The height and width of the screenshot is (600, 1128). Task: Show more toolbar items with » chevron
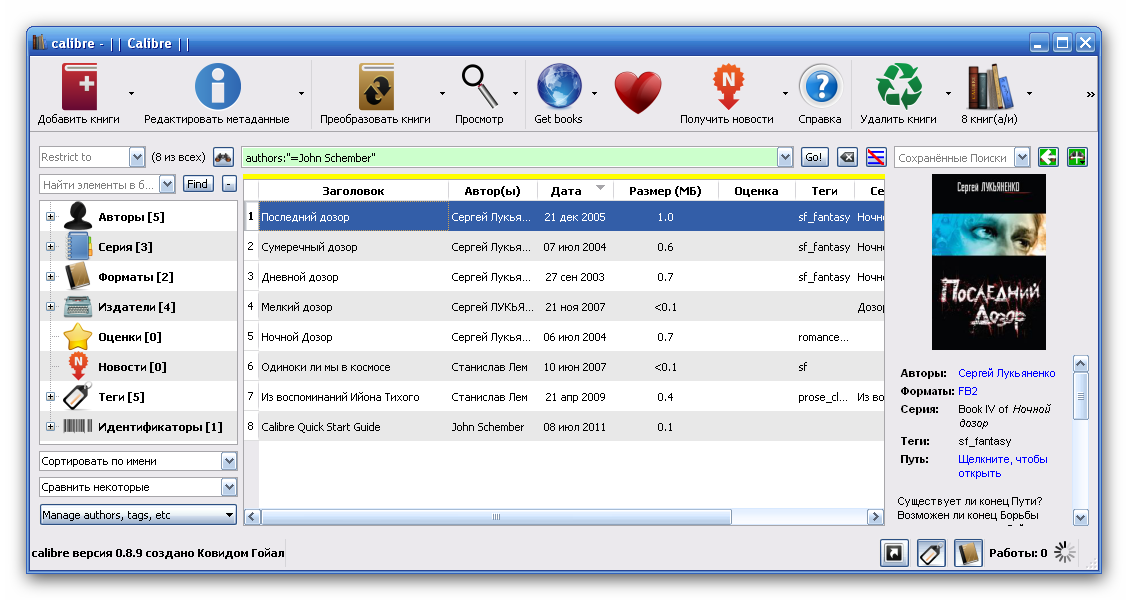point(1091,94)
